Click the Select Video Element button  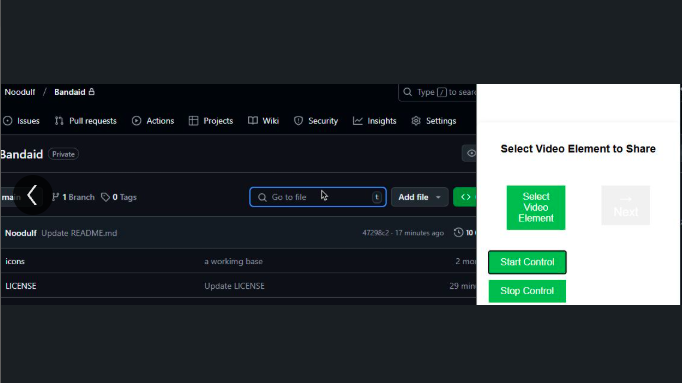click(536, 207)
